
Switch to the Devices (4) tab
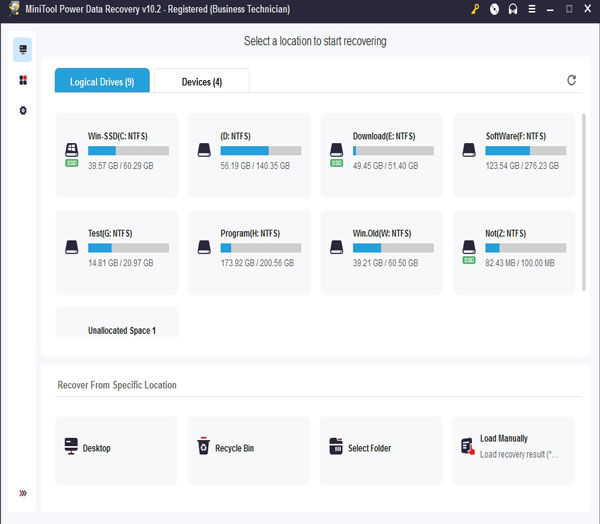[202, 82]
